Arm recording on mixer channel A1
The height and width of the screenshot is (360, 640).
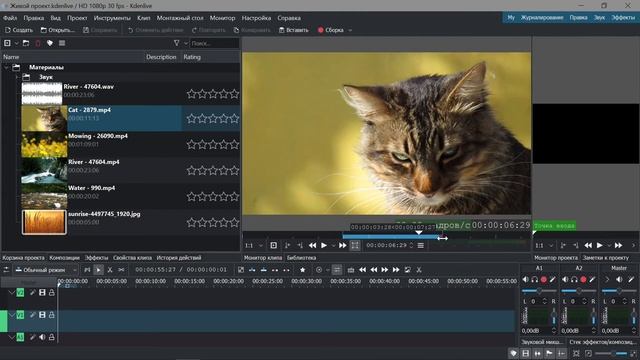544,280
